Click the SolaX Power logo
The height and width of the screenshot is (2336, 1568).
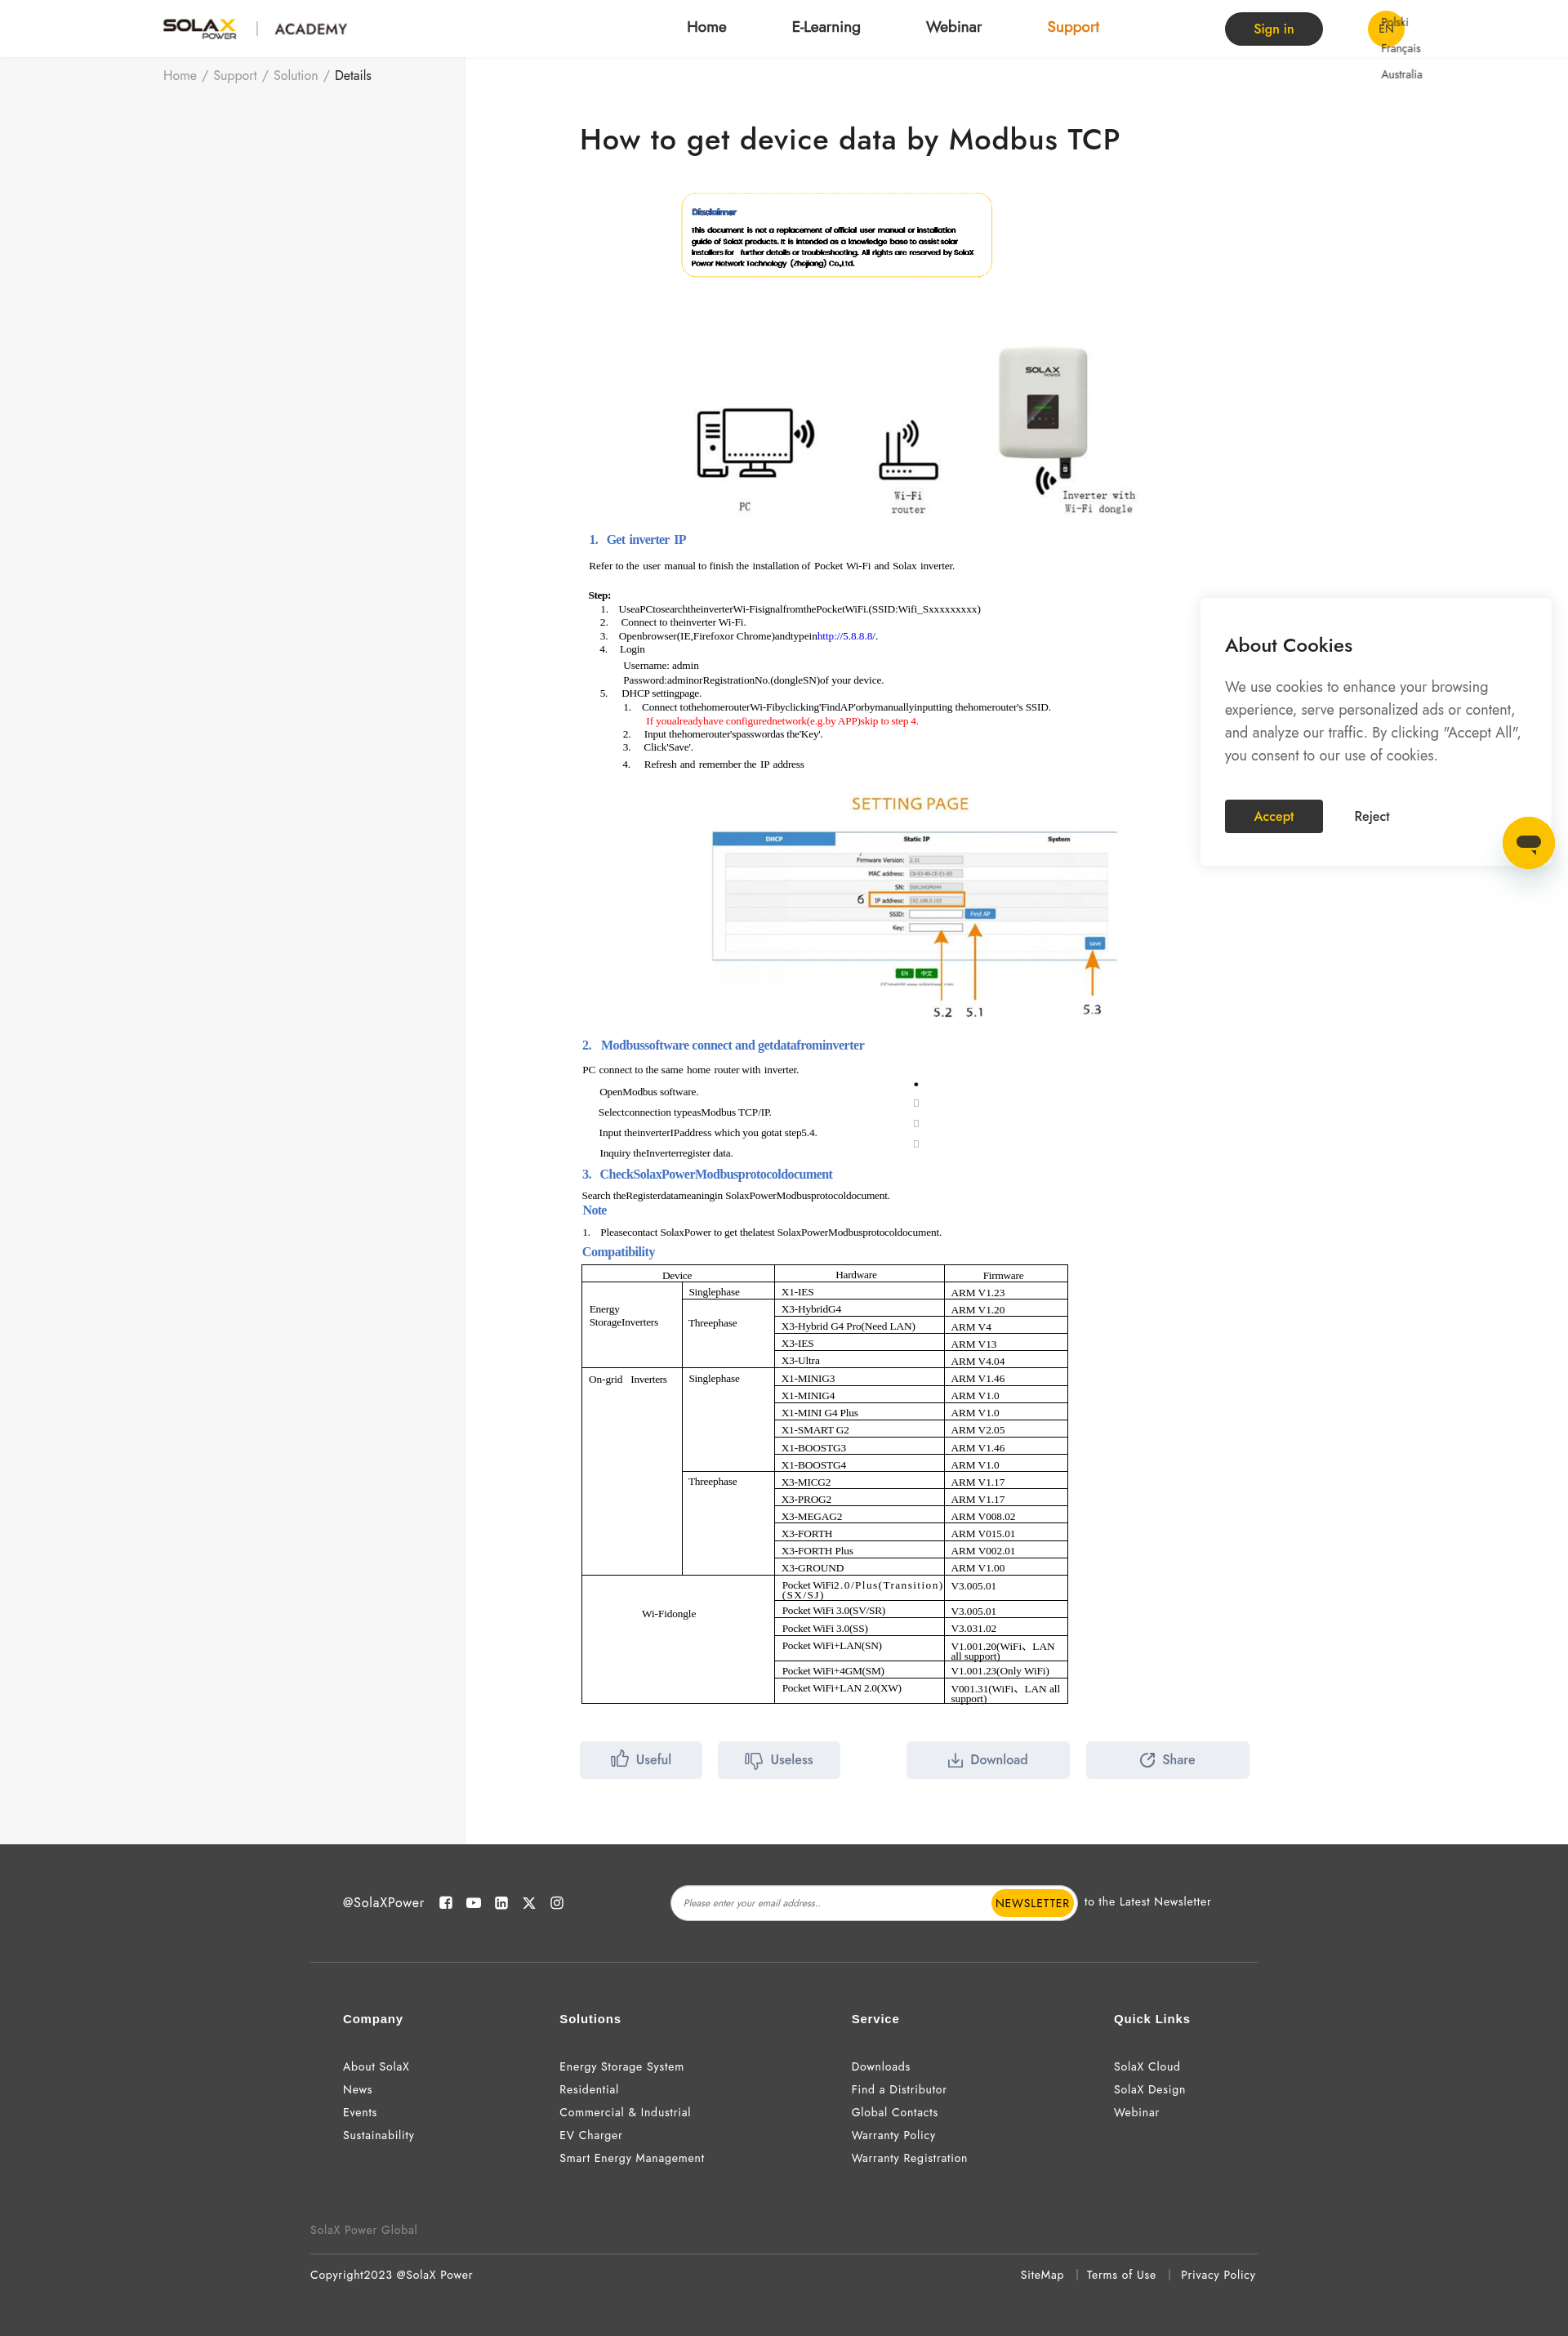point(200,28)
